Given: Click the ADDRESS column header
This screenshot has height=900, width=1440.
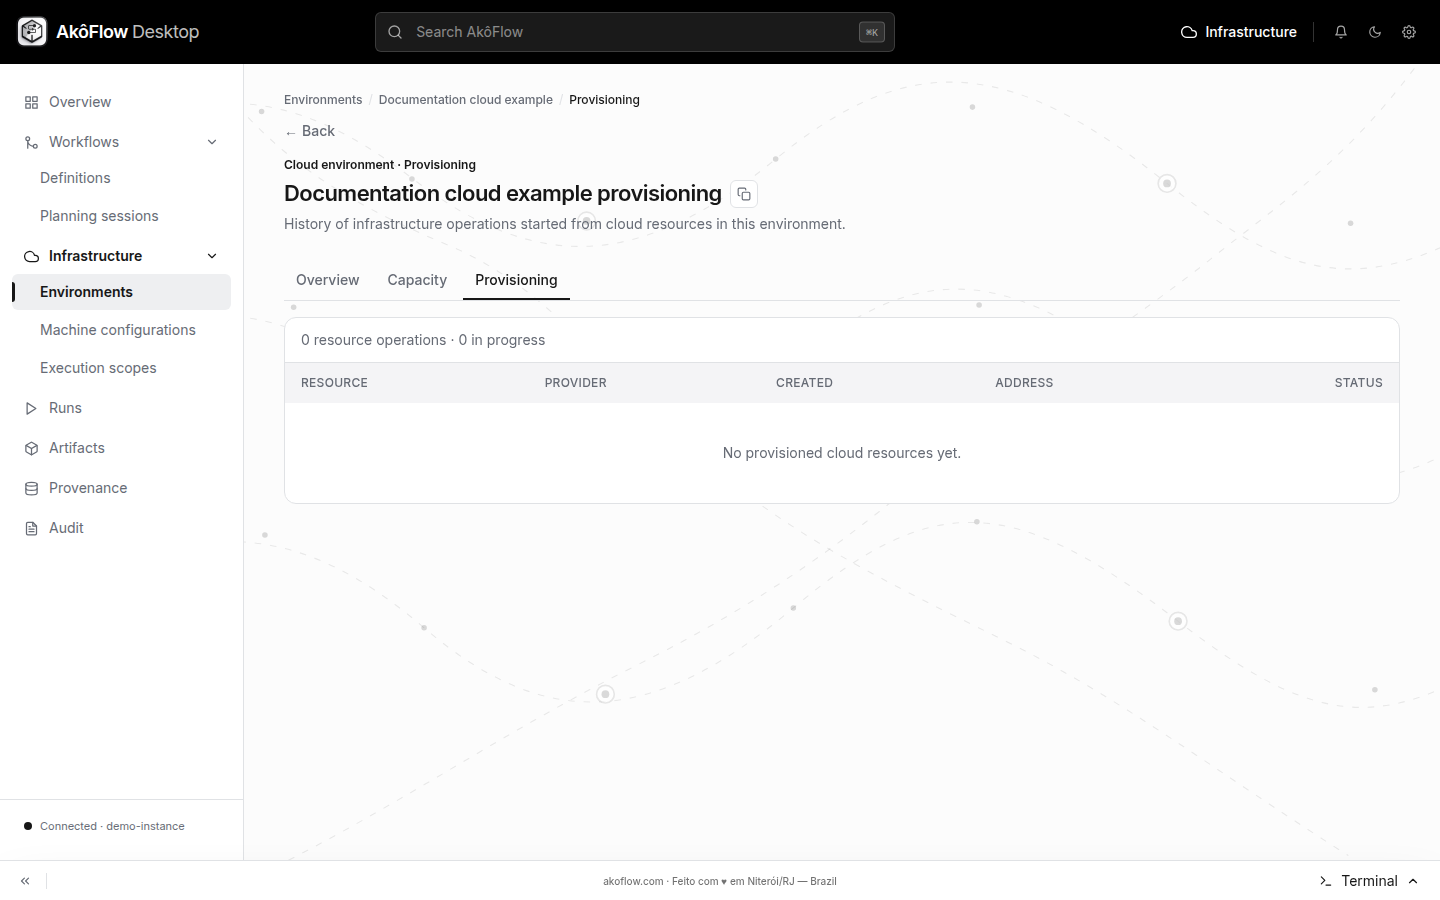Looking at the screenshot, I should point(1024,383).
